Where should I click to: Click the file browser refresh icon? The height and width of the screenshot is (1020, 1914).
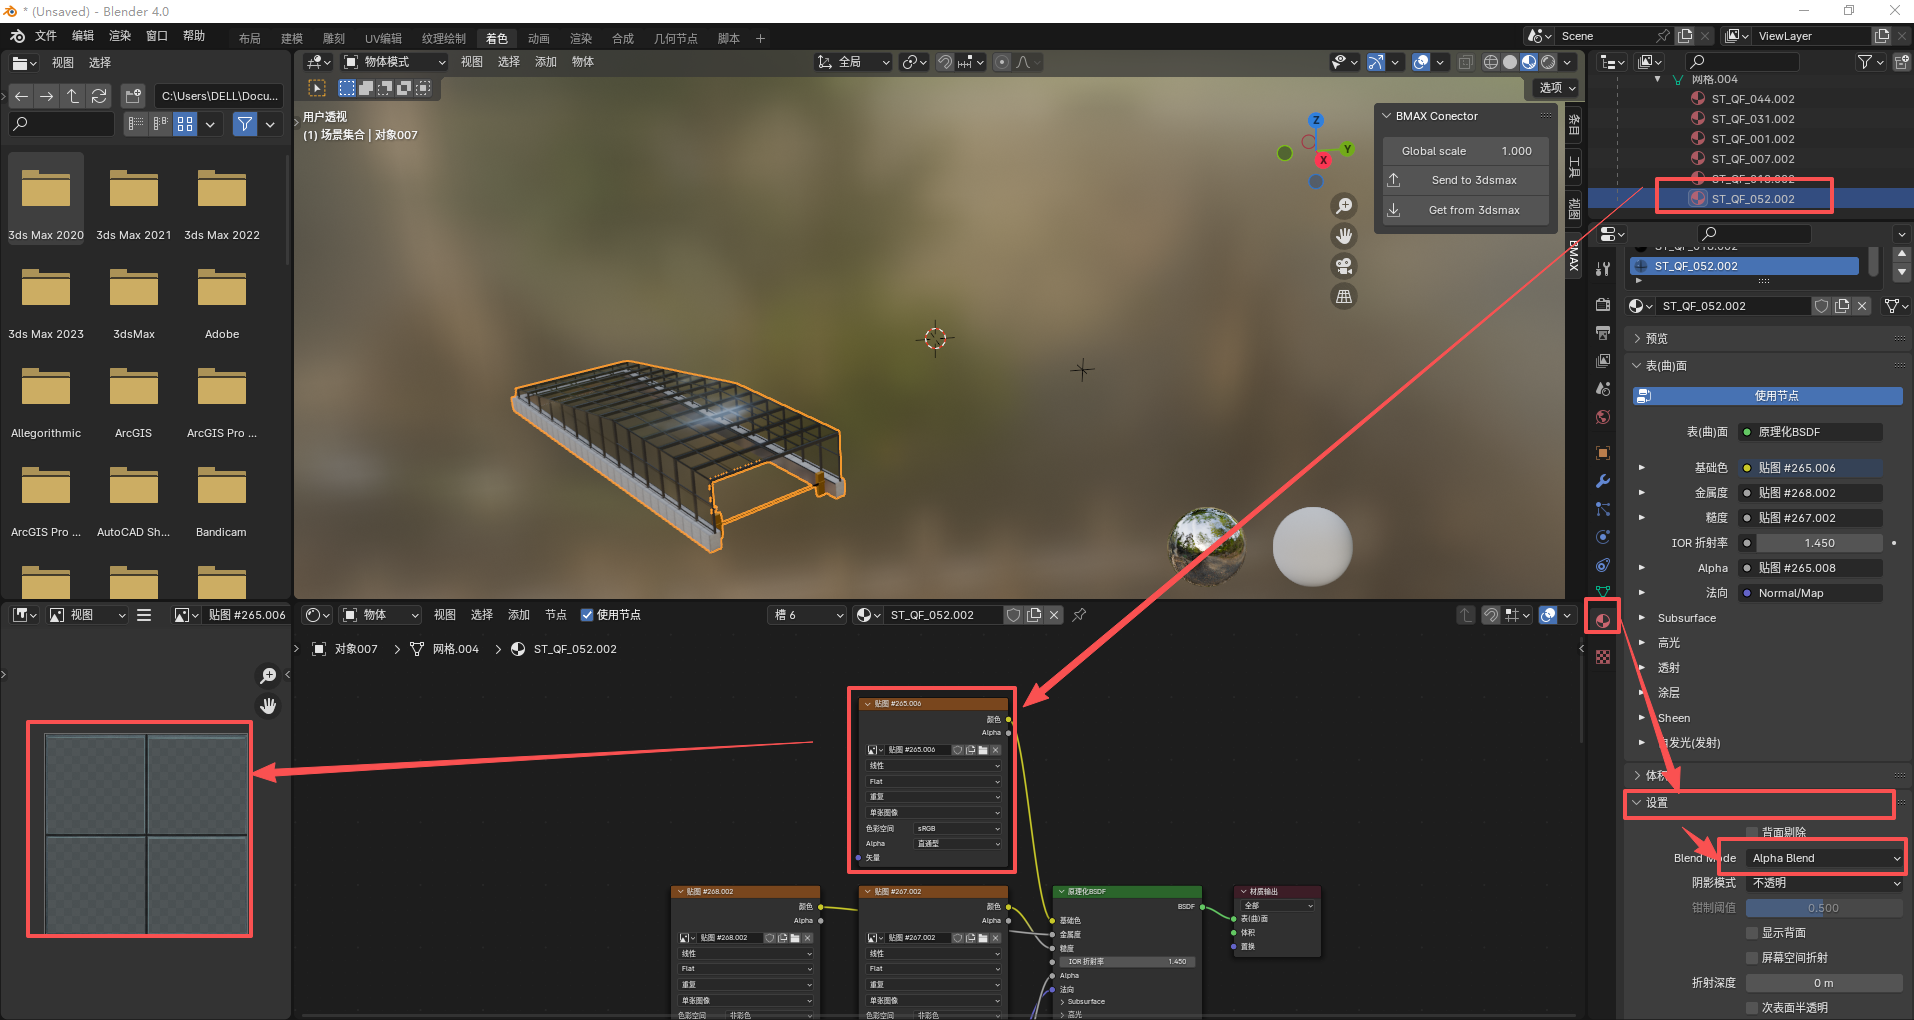point(99,96)
